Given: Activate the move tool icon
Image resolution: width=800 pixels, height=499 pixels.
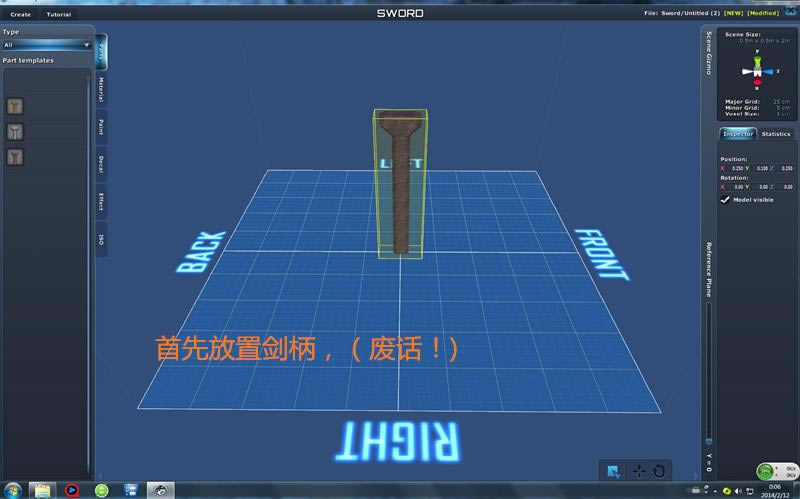Looking at the screenshot, I should (x=638, y=470).
